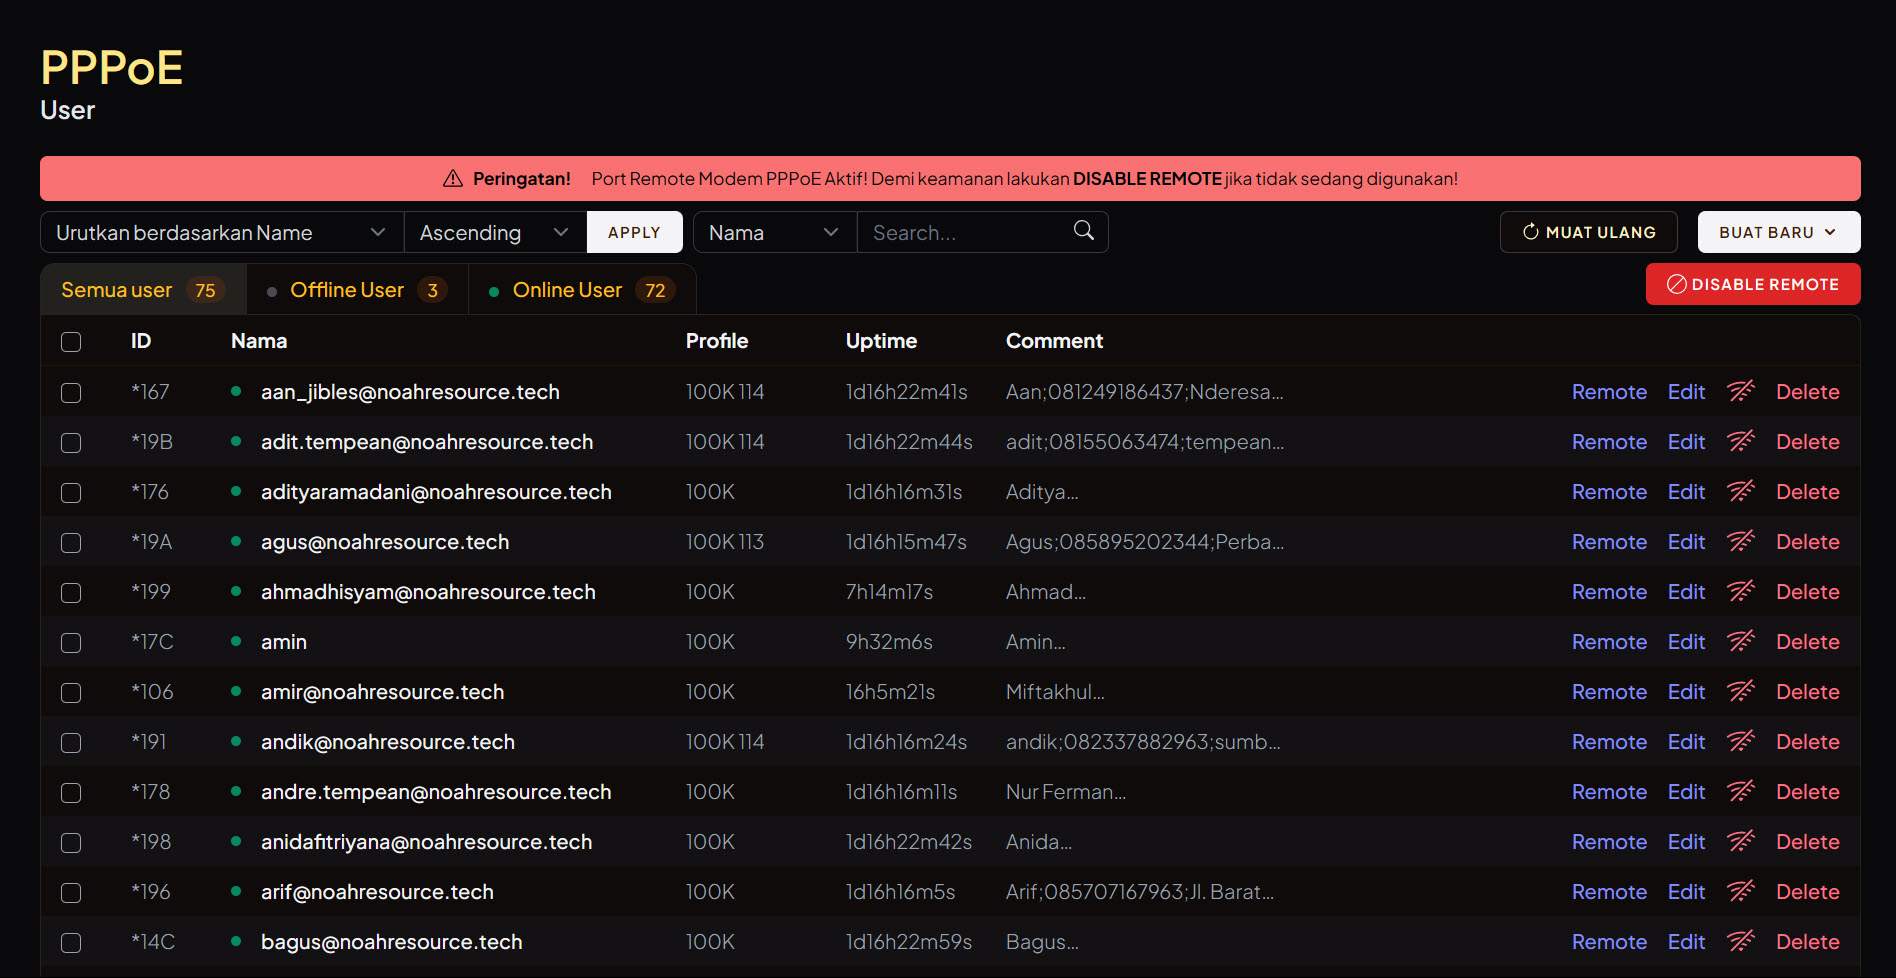Select checkbox for amir@noahresource.tech row
The height and width of the screenshot is (978, 1896).
pos(71,692)
